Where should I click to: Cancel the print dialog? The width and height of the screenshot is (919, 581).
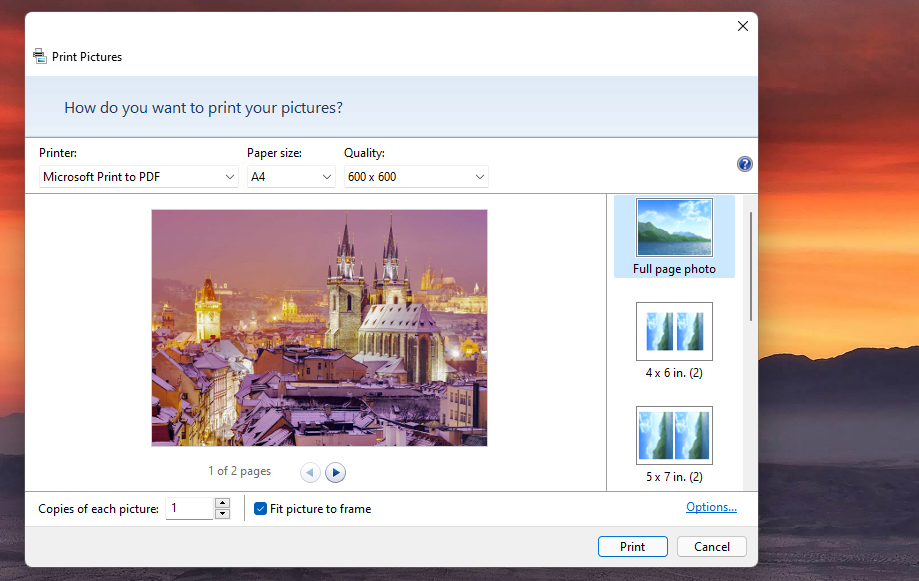point(711,546)
